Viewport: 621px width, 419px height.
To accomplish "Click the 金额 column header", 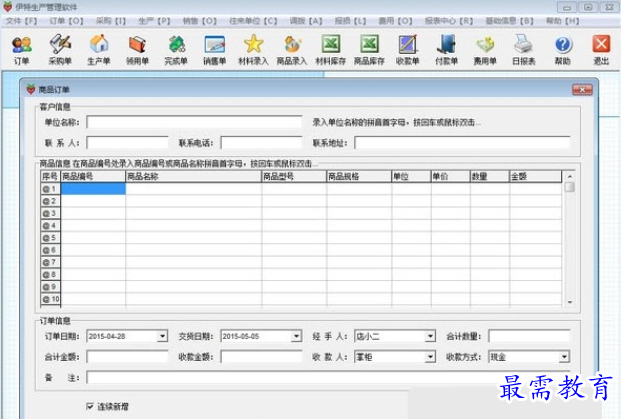I will click(x=535, y=176).
